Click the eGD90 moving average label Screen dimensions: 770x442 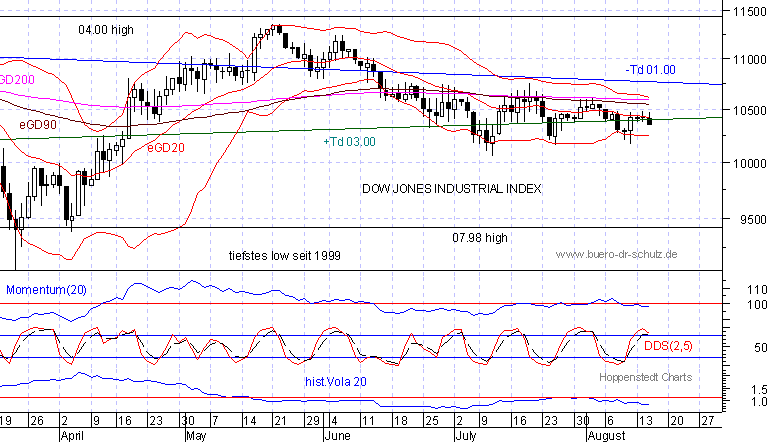tap(38, 125)
